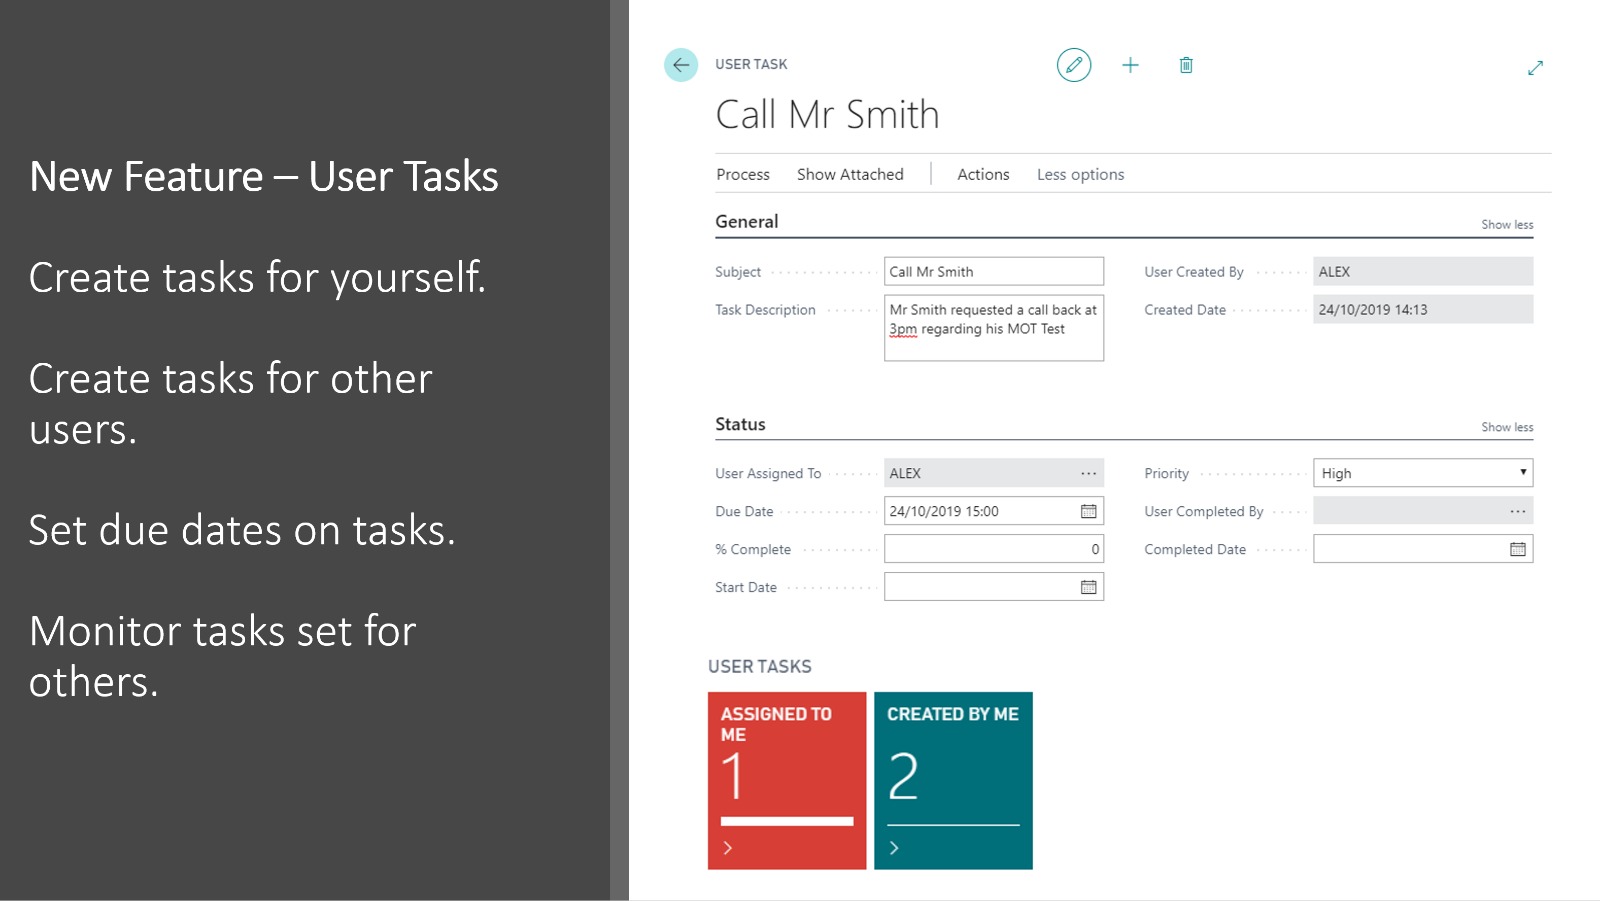This screenshot has height=901, width=1600.
Task: Click the plus icon to add task
Action: (x=1130, y=65)
